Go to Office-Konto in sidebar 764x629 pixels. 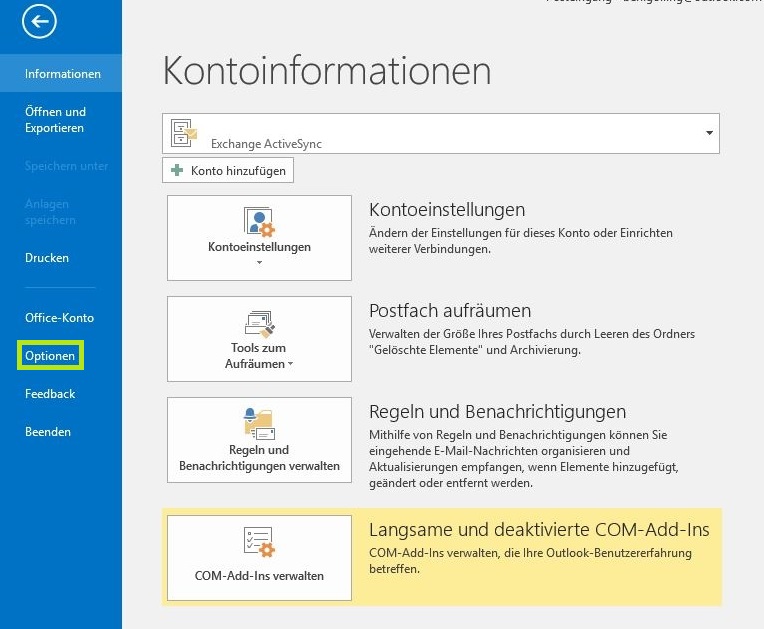click(x=59, y=318)
